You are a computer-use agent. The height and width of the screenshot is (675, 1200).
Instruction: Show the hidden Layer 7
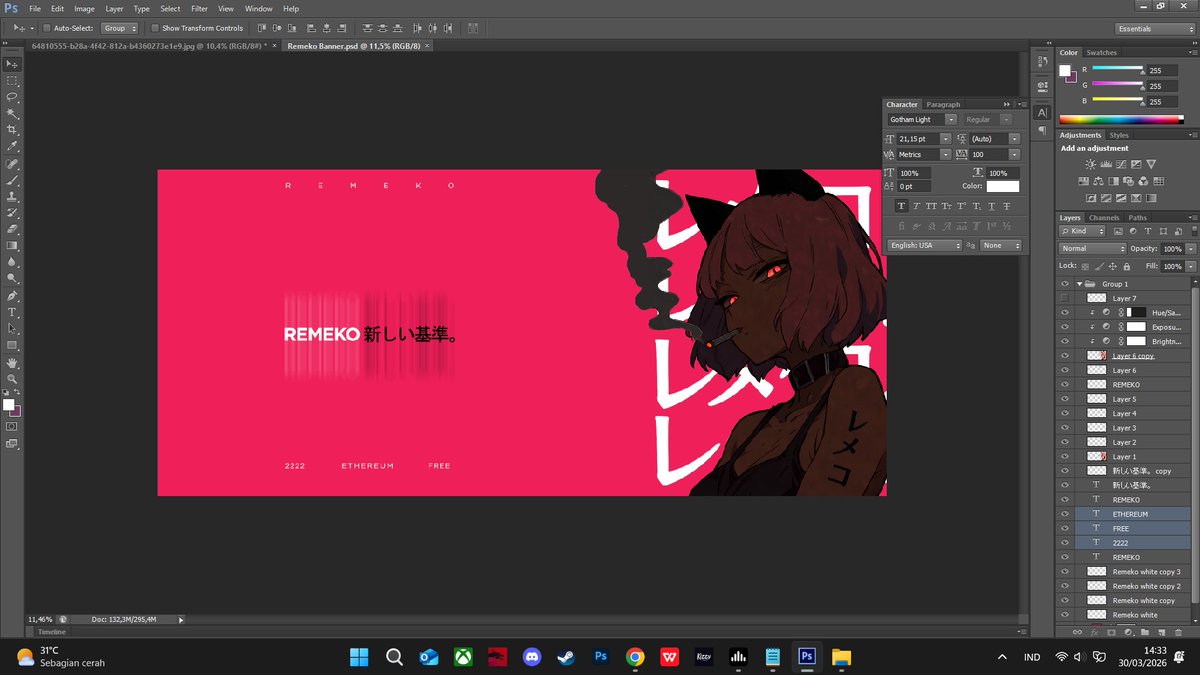pyautogui.click(x=1065, y=298)
